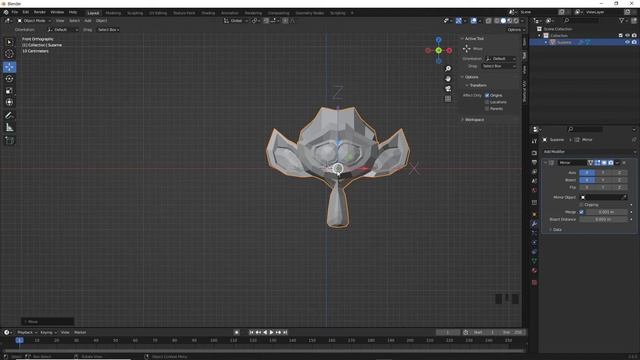Screen dimensions: 640x360
Task: Open viewport Add menu
Action: 88,20
